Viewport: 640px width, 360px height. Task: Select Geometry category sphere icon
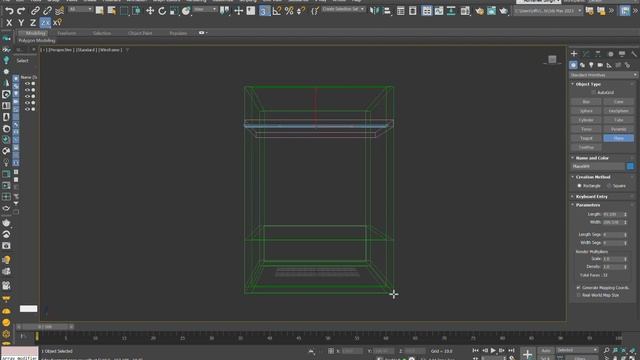(573, 65)
